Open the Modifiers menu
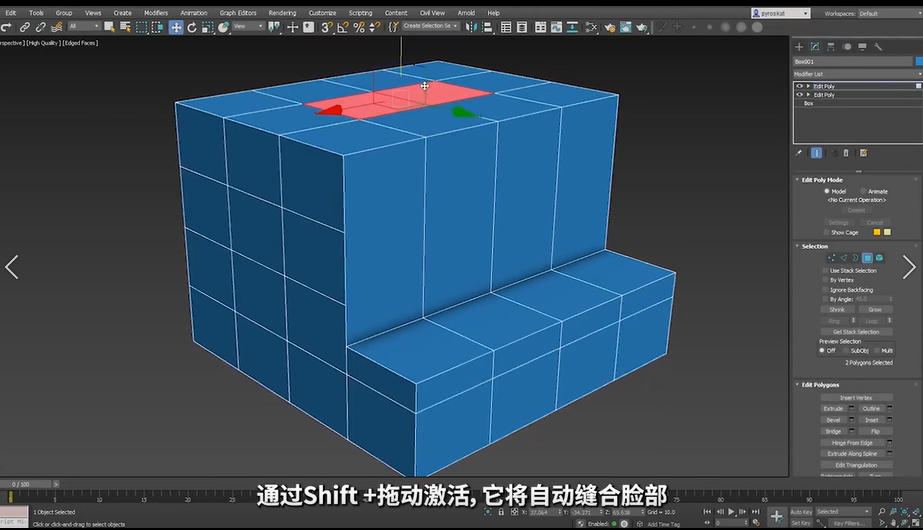 click(x=156, y=13)
